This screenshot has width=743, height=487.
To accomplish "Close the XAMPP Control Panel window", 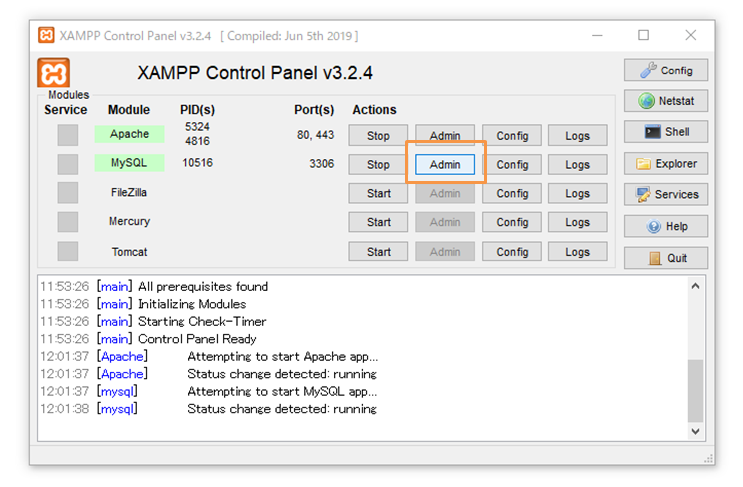I will [690, 35].
